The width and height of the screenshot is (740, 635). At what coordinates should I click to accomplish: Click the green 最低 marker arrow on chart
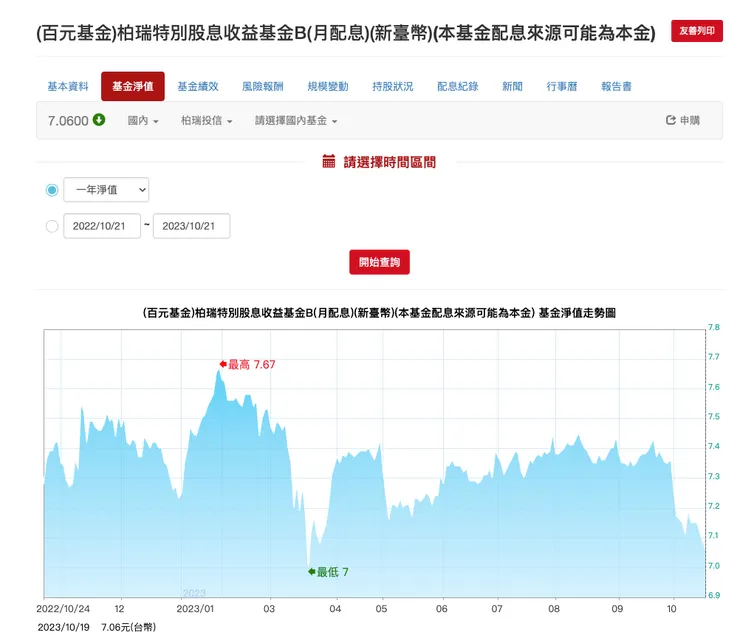point(311,571)
